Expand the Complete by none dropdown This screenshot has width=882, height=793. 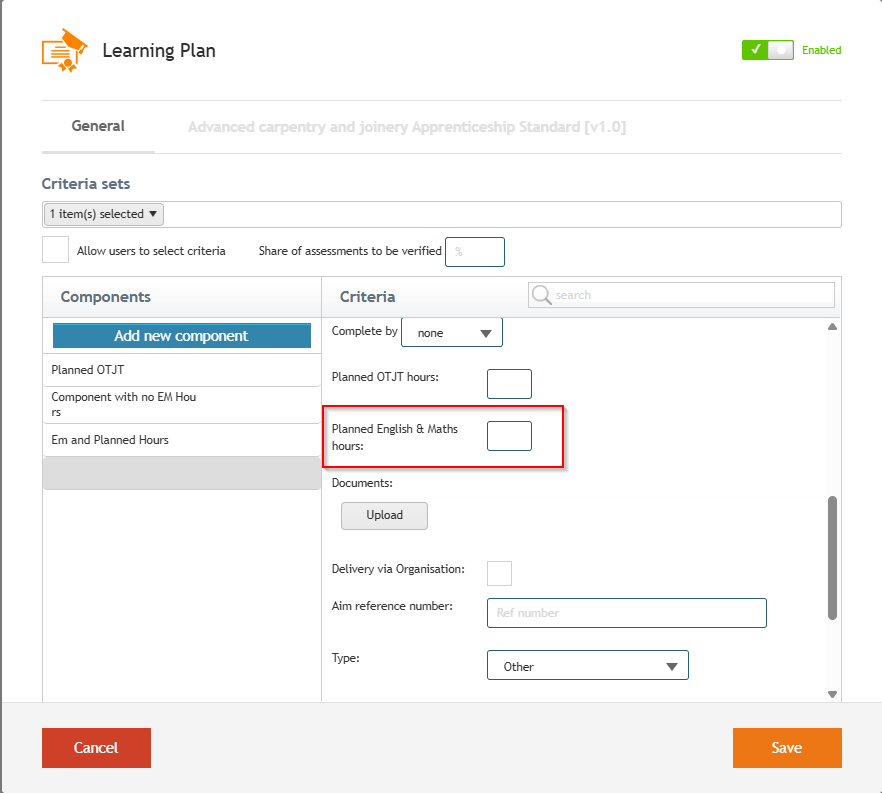tap(452, 332)
